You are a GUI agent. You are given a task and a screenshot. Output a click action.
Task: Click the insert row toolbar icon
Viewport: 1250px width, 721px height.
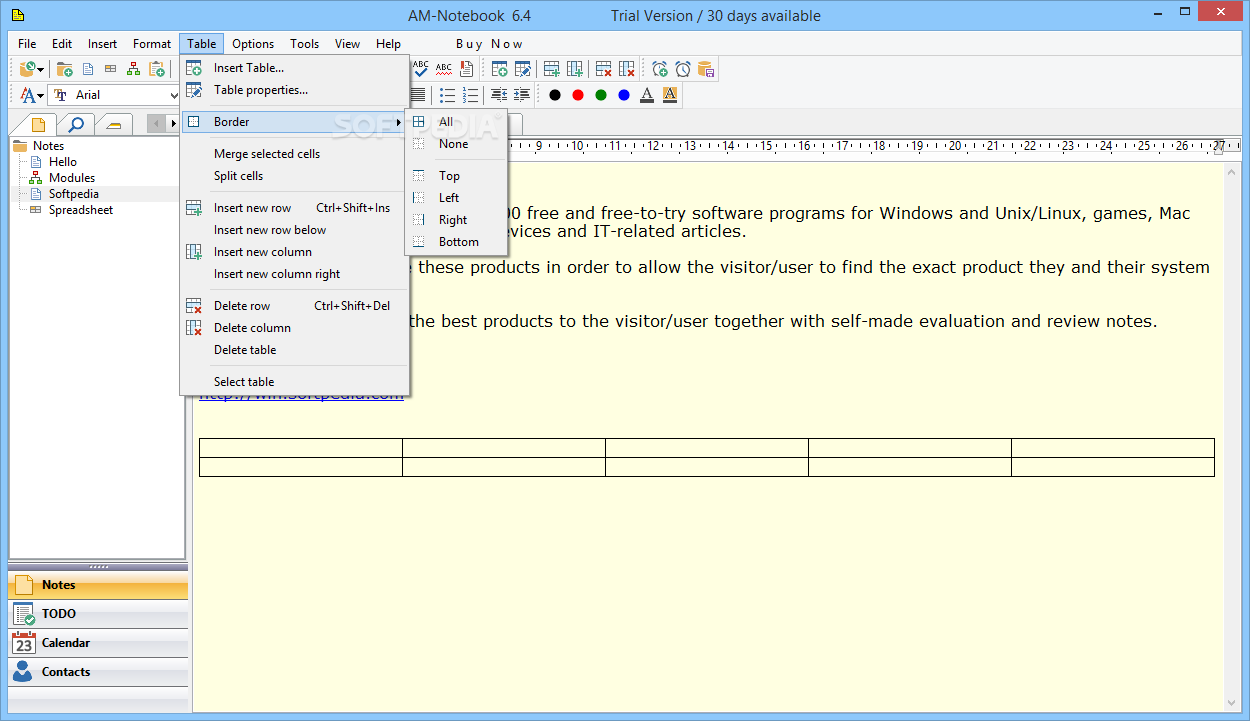[551, 69]
